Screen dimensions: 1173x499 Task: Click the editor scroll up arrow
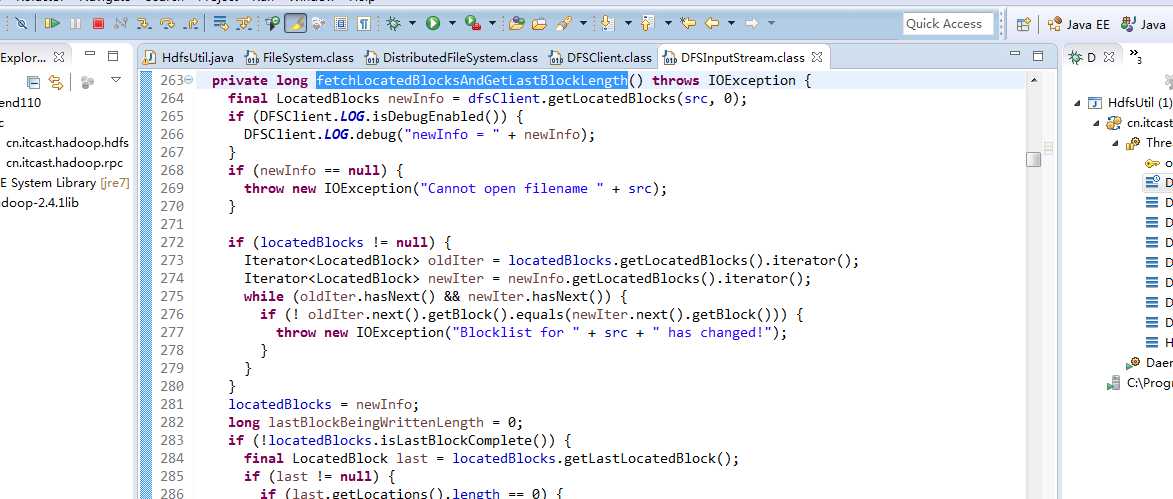point(1033,79)
